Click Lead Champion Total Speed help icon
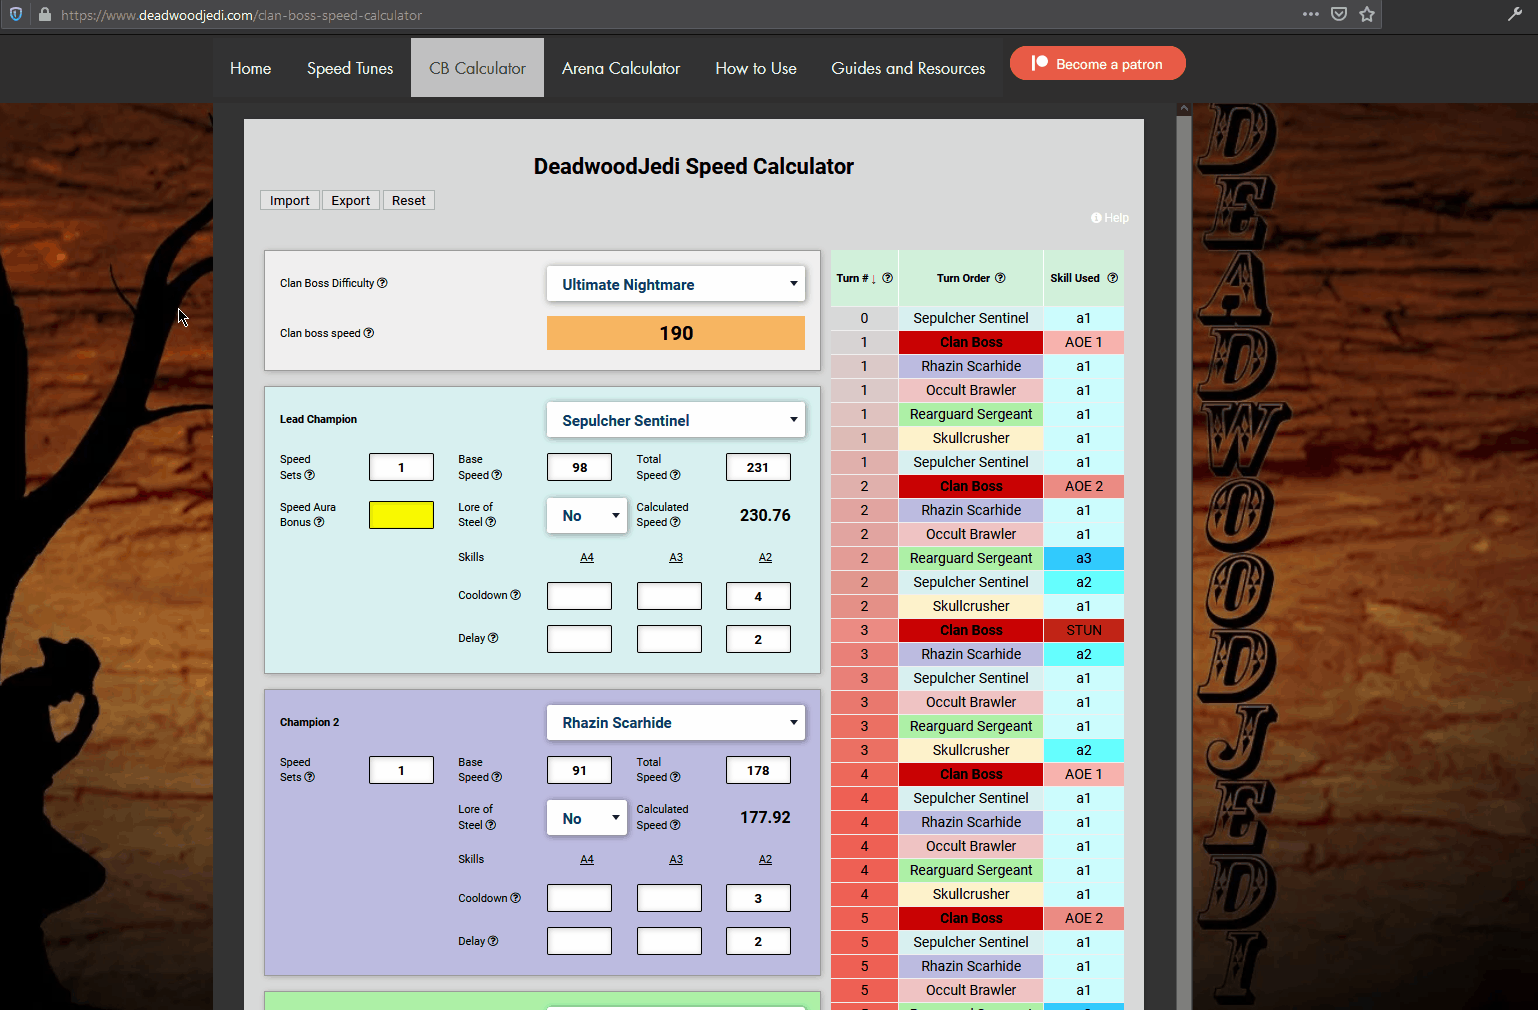The height and width of the screenshot is (1010, 1538). (675, 475)
